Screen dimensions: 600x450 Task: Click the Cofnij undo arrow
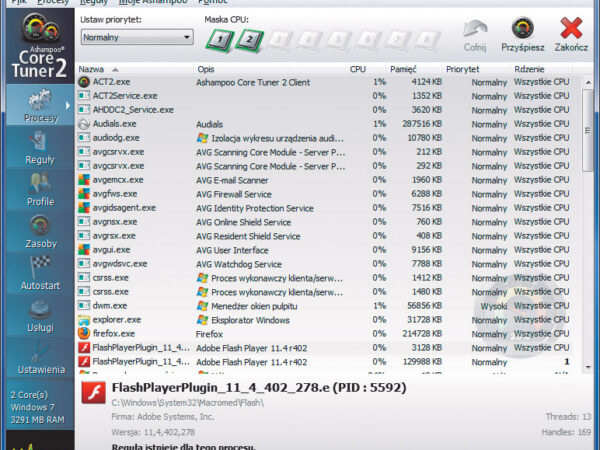(475, 35)
